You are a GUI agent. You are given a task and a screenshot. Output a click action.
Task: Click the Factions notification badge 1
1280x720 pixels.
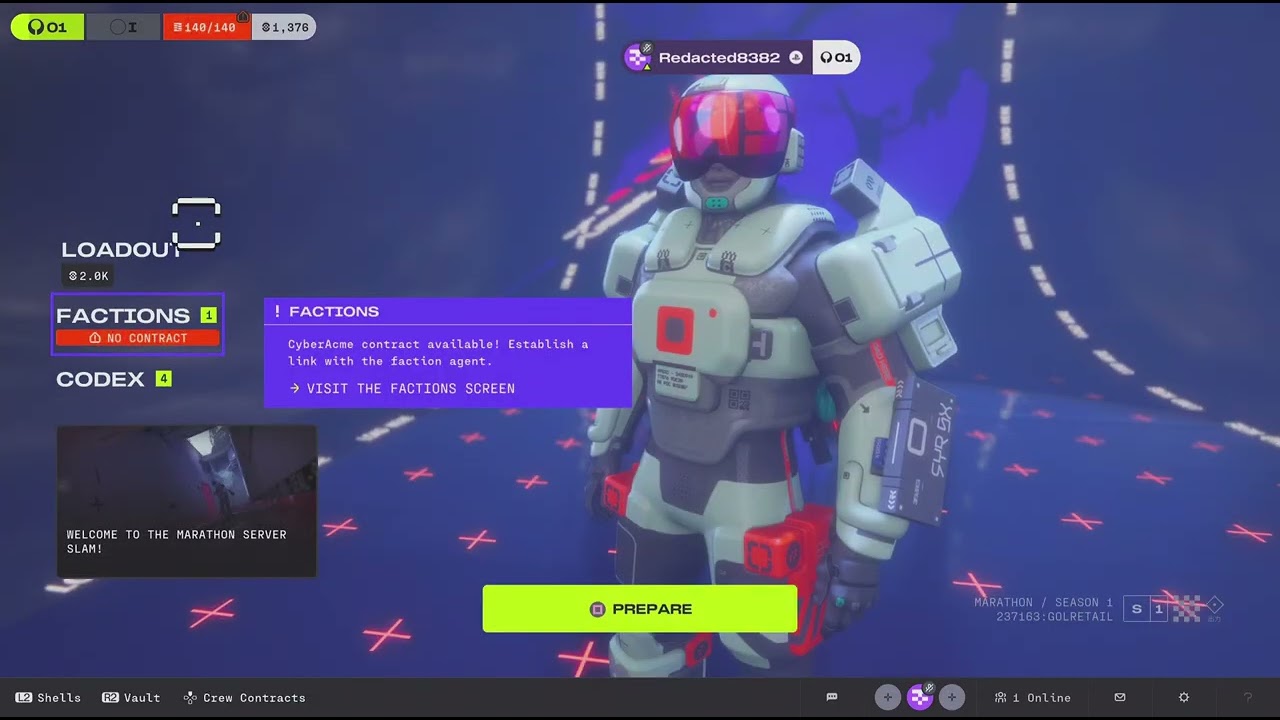click(x=208, y=316)
